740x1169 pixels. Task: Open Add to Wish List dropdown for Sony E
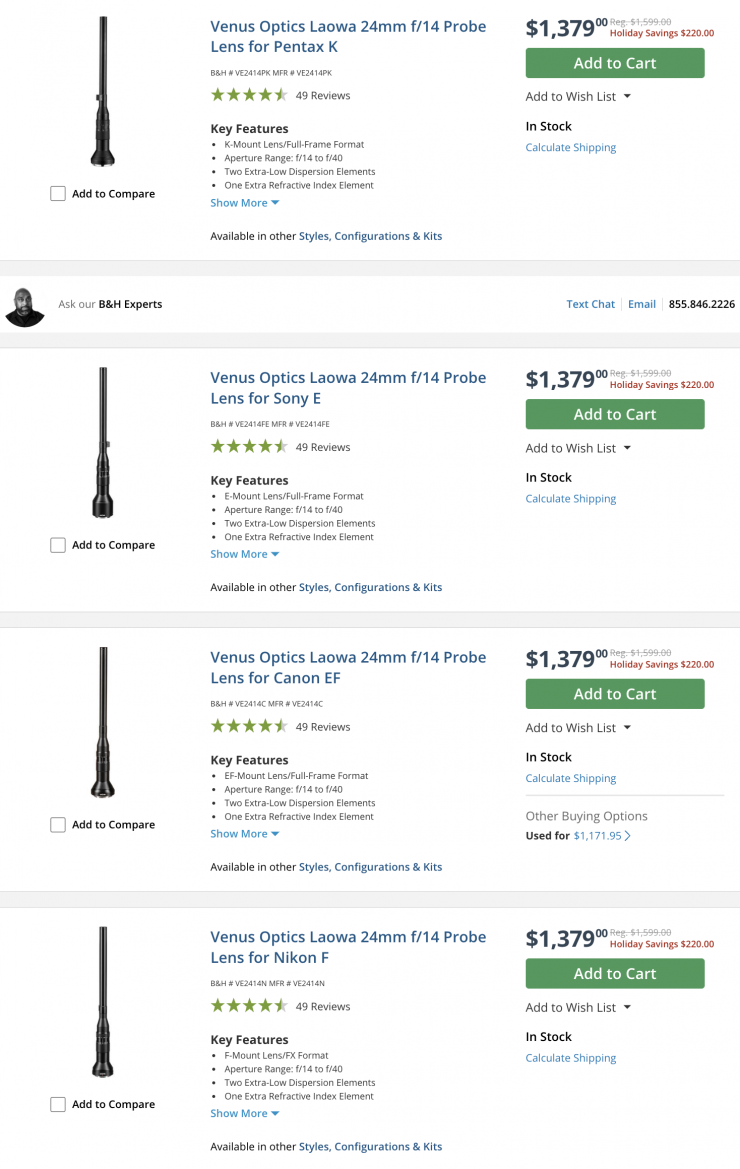578,448
